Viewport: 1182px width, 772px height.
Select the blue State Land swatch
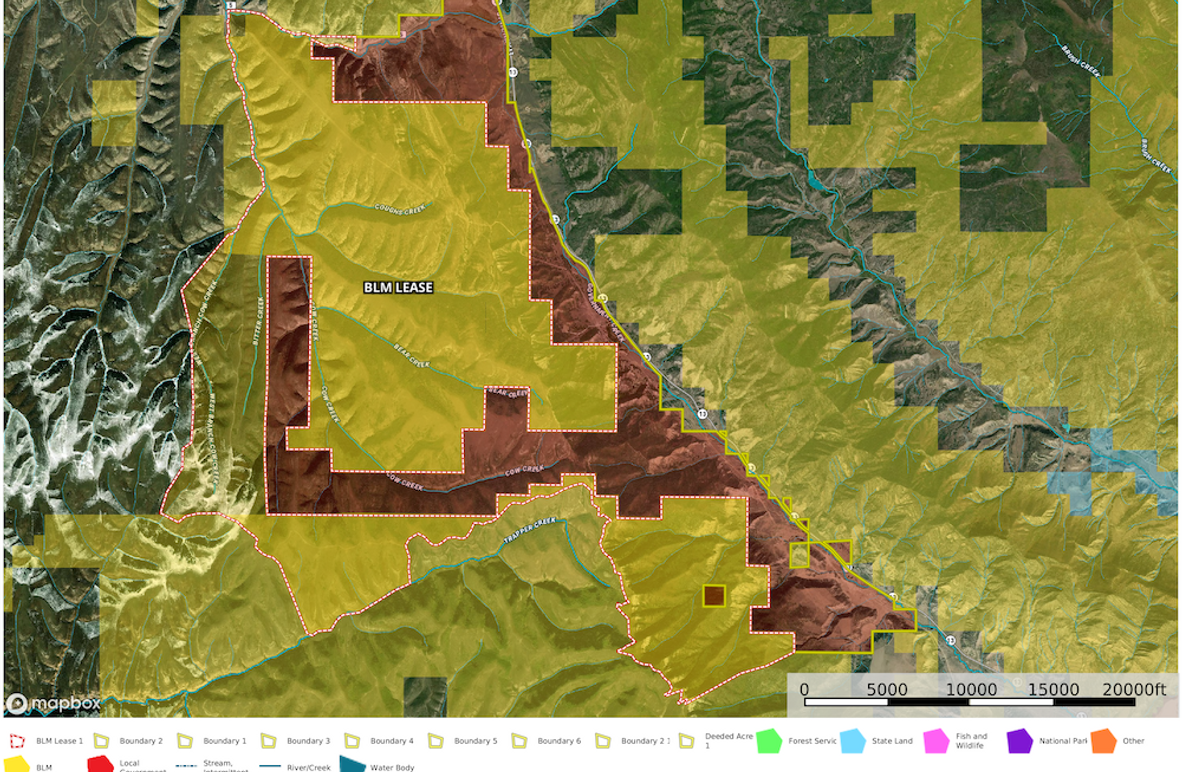[x=852, y=741]
